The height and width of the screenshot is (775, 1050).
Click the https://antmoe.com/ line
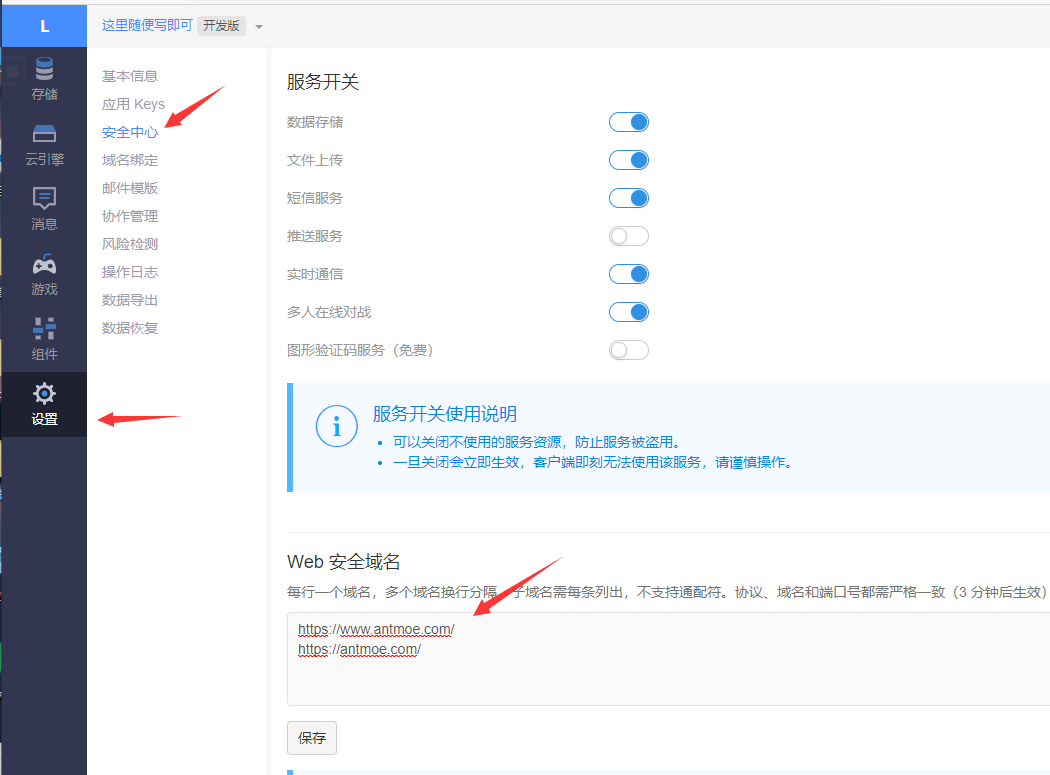pos(360,650)
